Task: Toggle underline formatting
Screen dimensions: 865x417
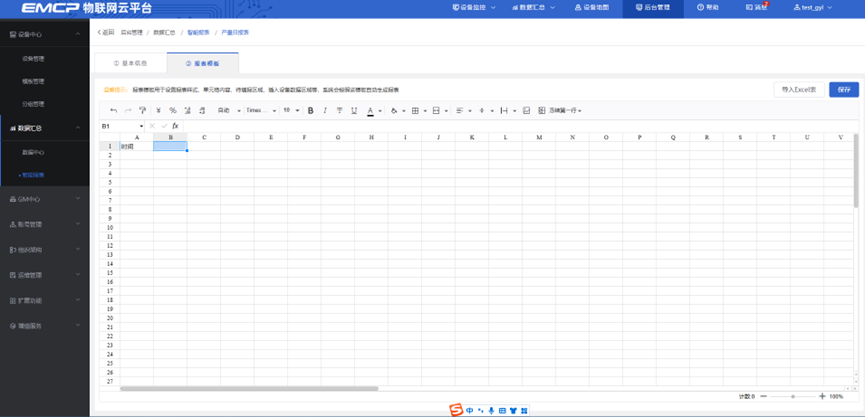Action: coord(354,110)
